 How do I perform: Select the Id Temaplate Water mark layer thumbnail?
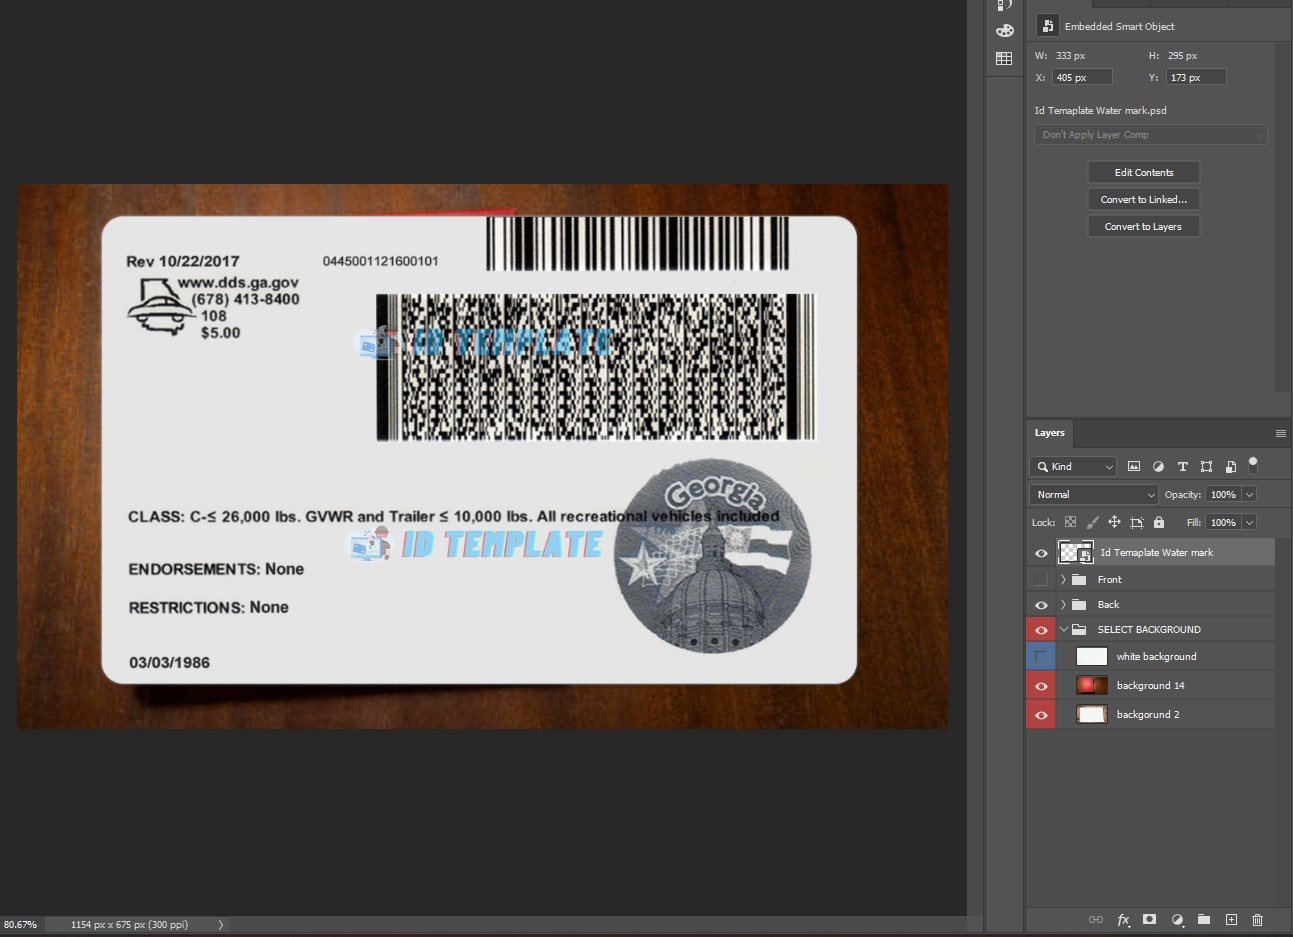(x=1075, y=552)
